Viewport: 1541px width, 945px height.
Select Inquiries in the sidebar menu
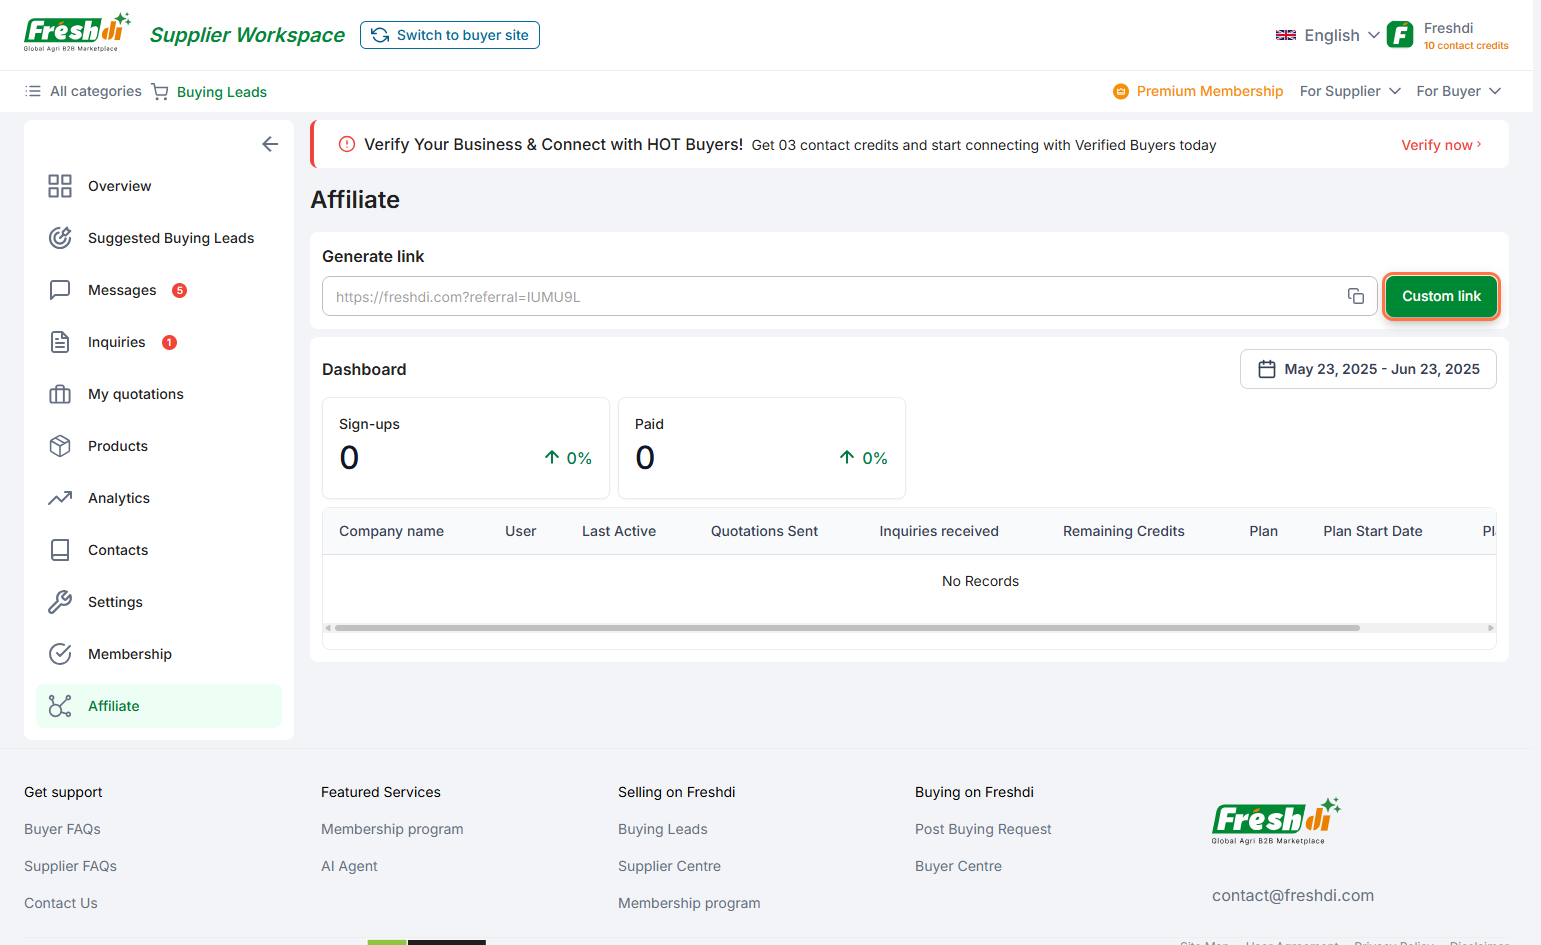pos(117,342)
